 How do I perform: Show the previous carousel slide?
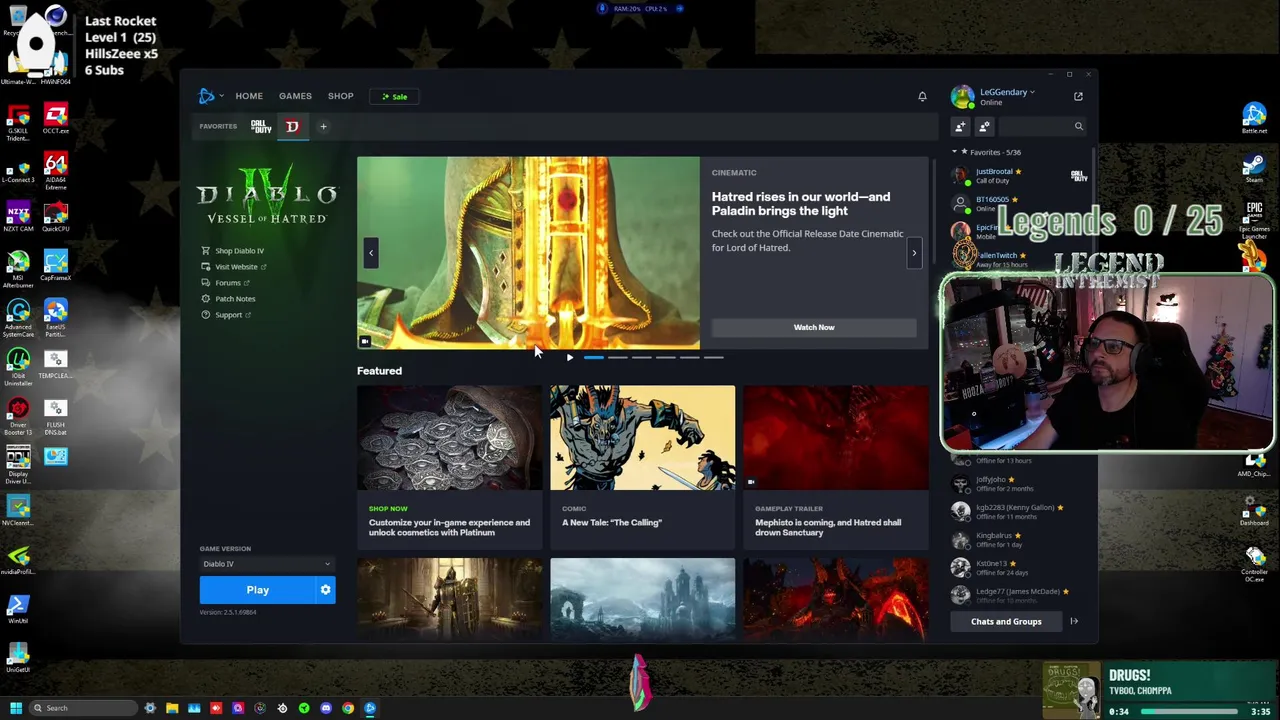(371, 253)
